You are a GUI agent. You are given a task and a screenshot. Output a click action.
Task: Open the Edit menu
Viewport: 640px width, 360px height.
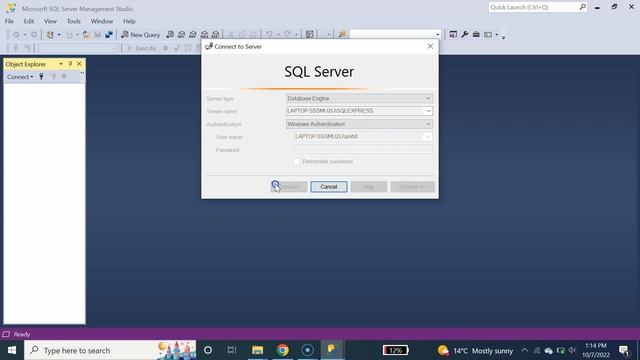pos(29,21)
